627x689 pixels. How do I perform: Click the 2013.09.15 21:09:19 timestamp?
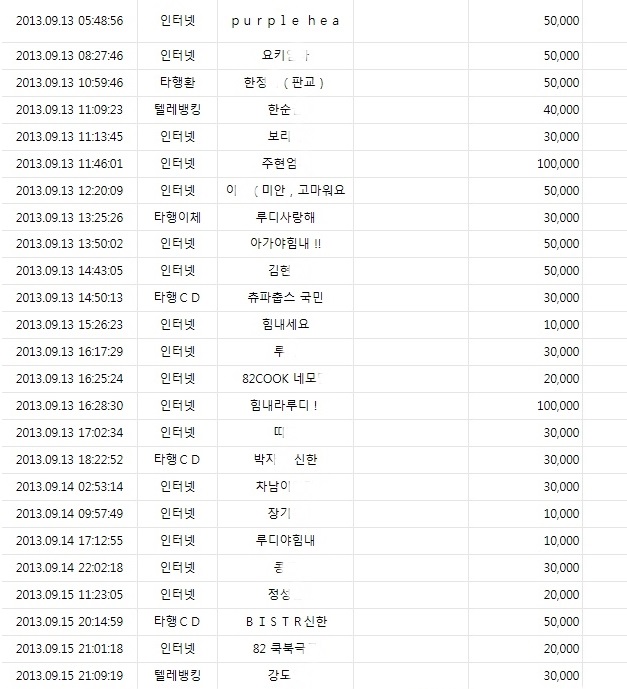pyautogui.click(x=69, y=675)
